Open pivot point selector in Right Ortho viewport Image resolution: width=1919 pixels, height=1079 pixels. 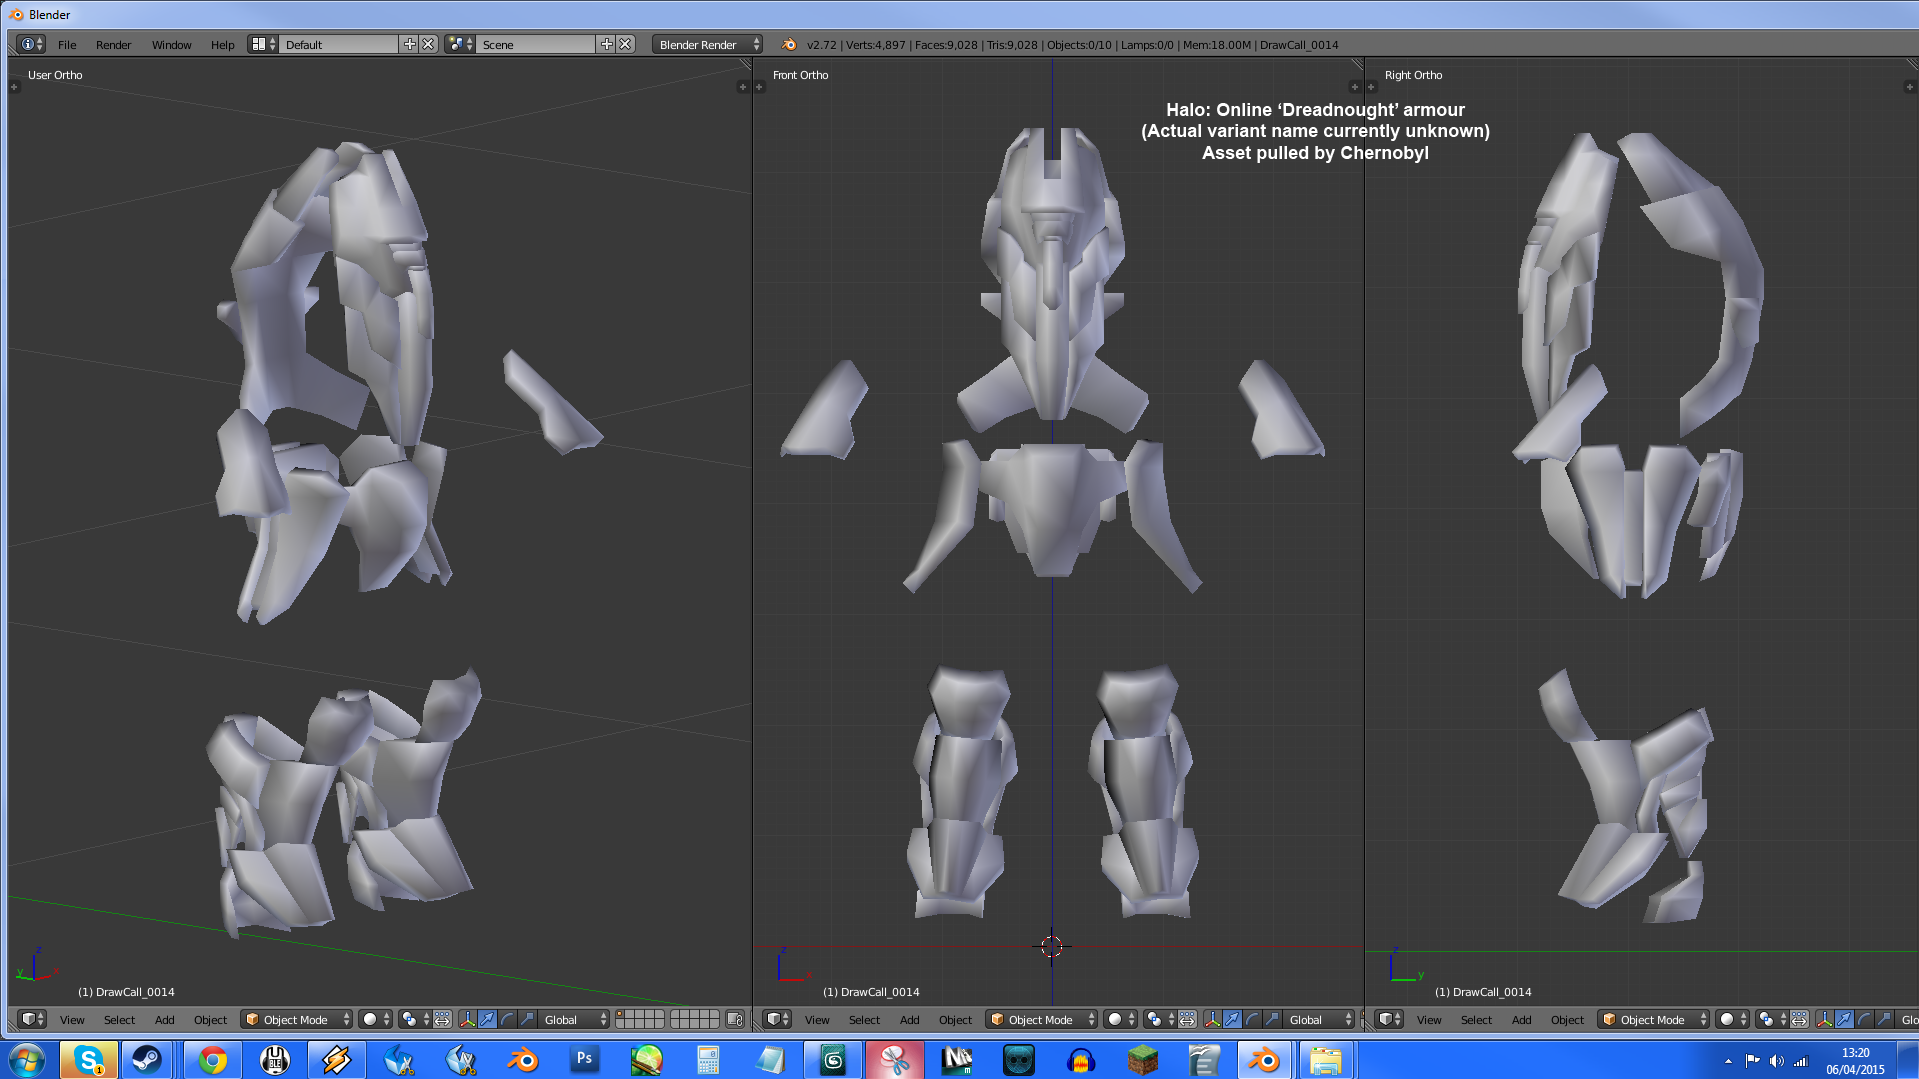1771,1019
